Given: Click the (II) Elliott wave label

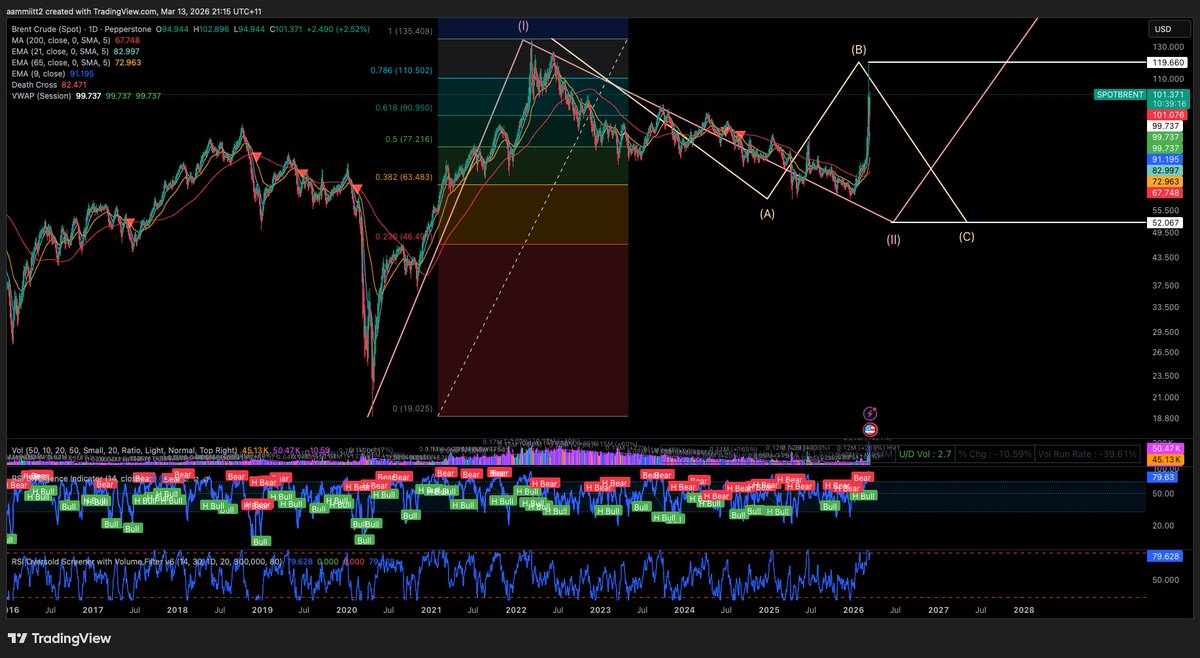Looking at the screenshot, I should pos(893,239).
